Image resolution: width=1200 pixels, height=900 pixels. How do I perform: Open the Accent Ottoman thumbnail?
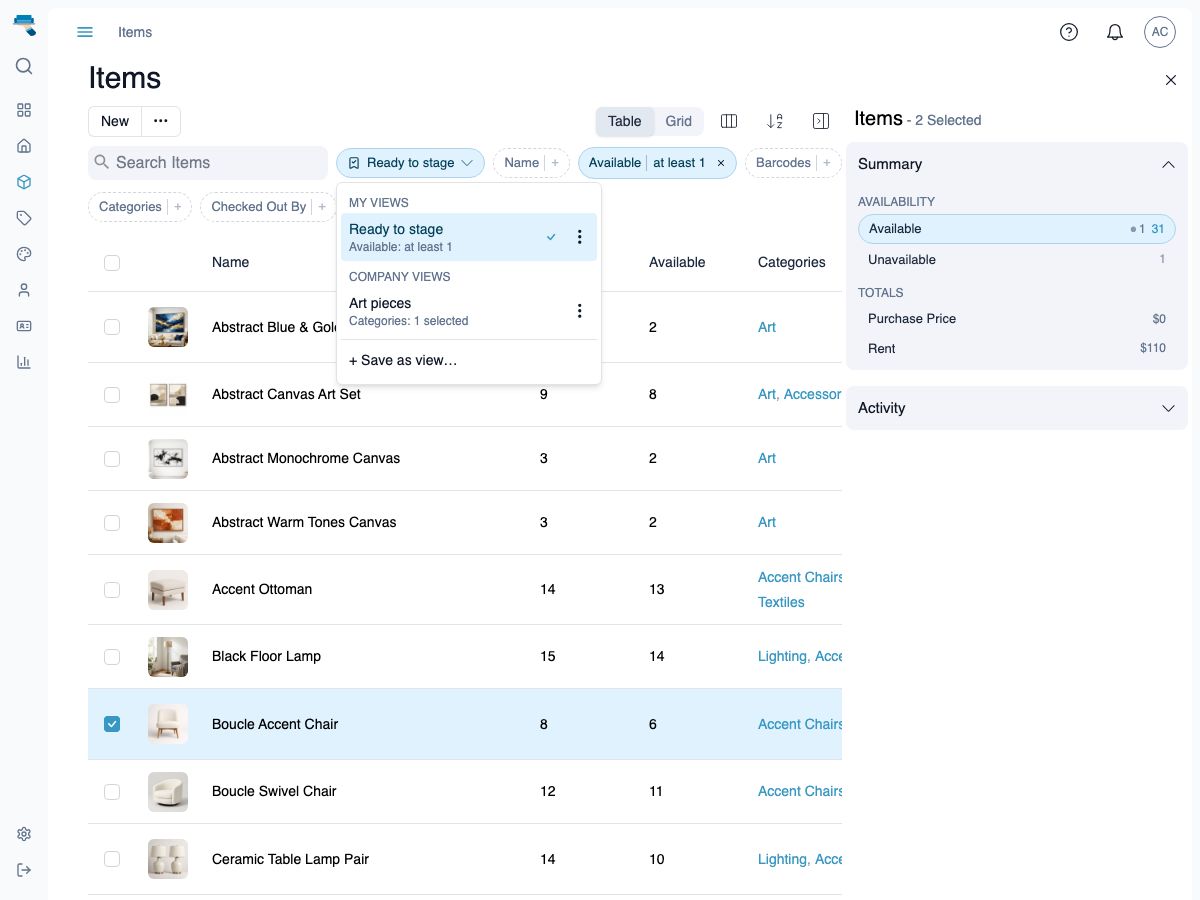coord(168,590)
